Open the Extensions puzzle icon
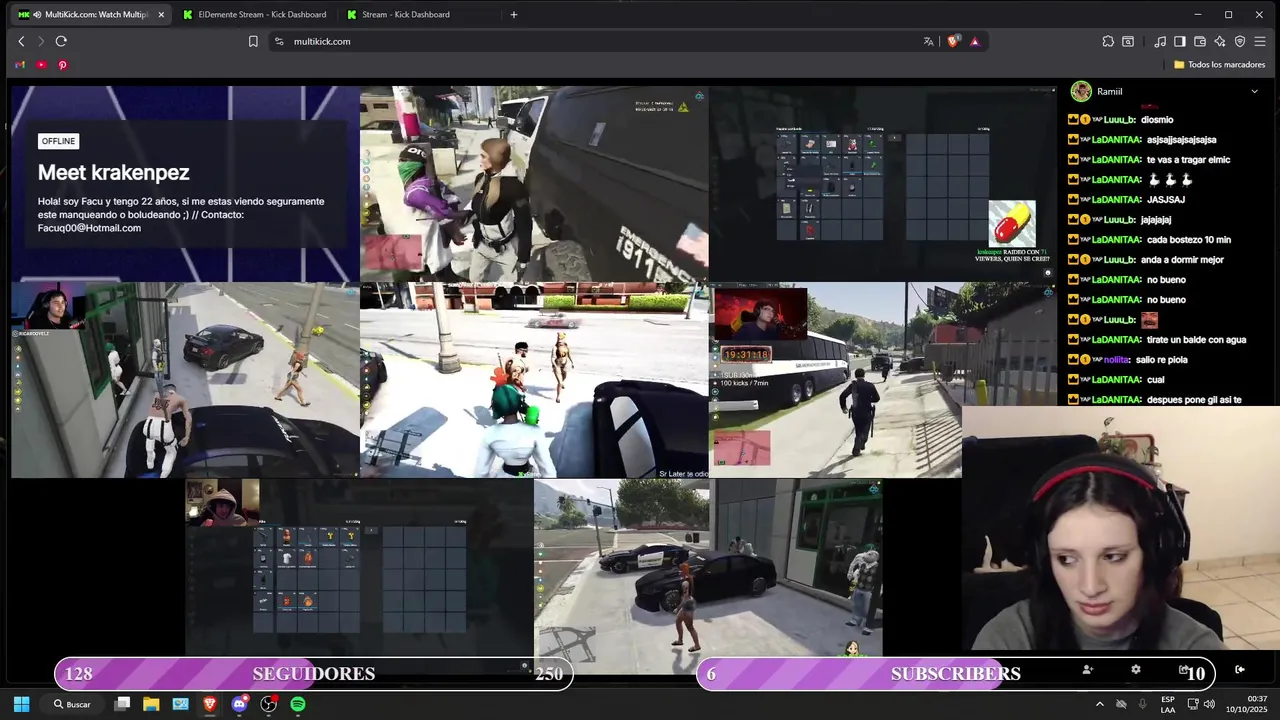 [x=1108, y=41]
